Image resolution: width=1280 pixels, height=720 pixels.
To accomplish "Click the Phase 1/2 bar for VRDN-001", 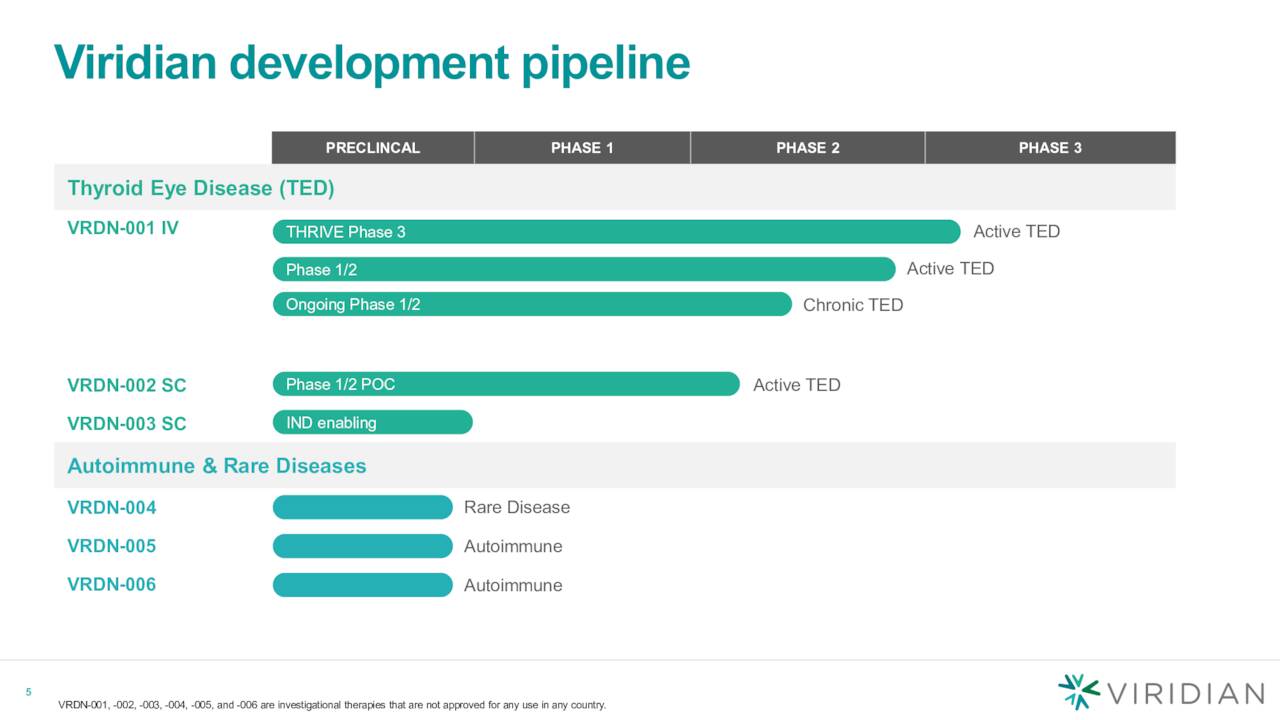I will click(x=584, y=268).
